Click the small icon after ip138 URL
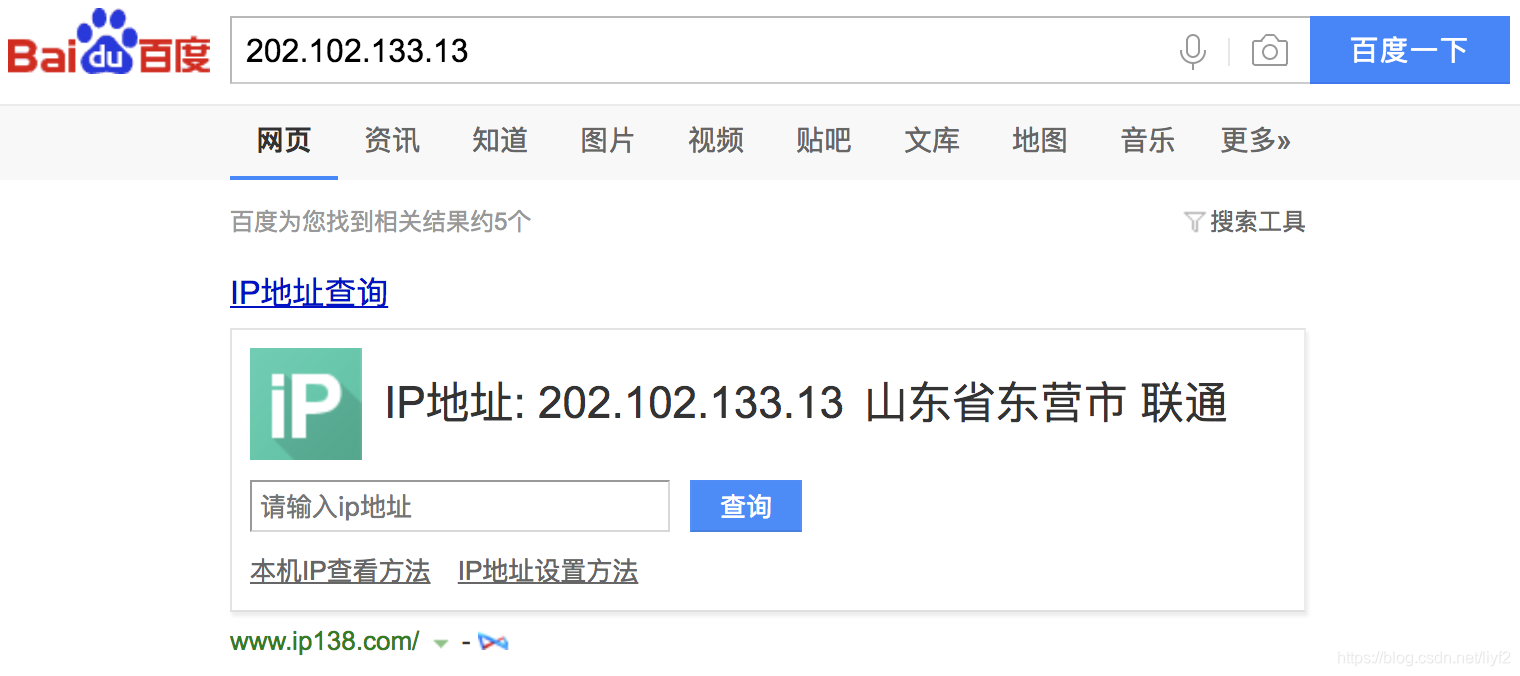1520x676 pixels. coord(493,642)
